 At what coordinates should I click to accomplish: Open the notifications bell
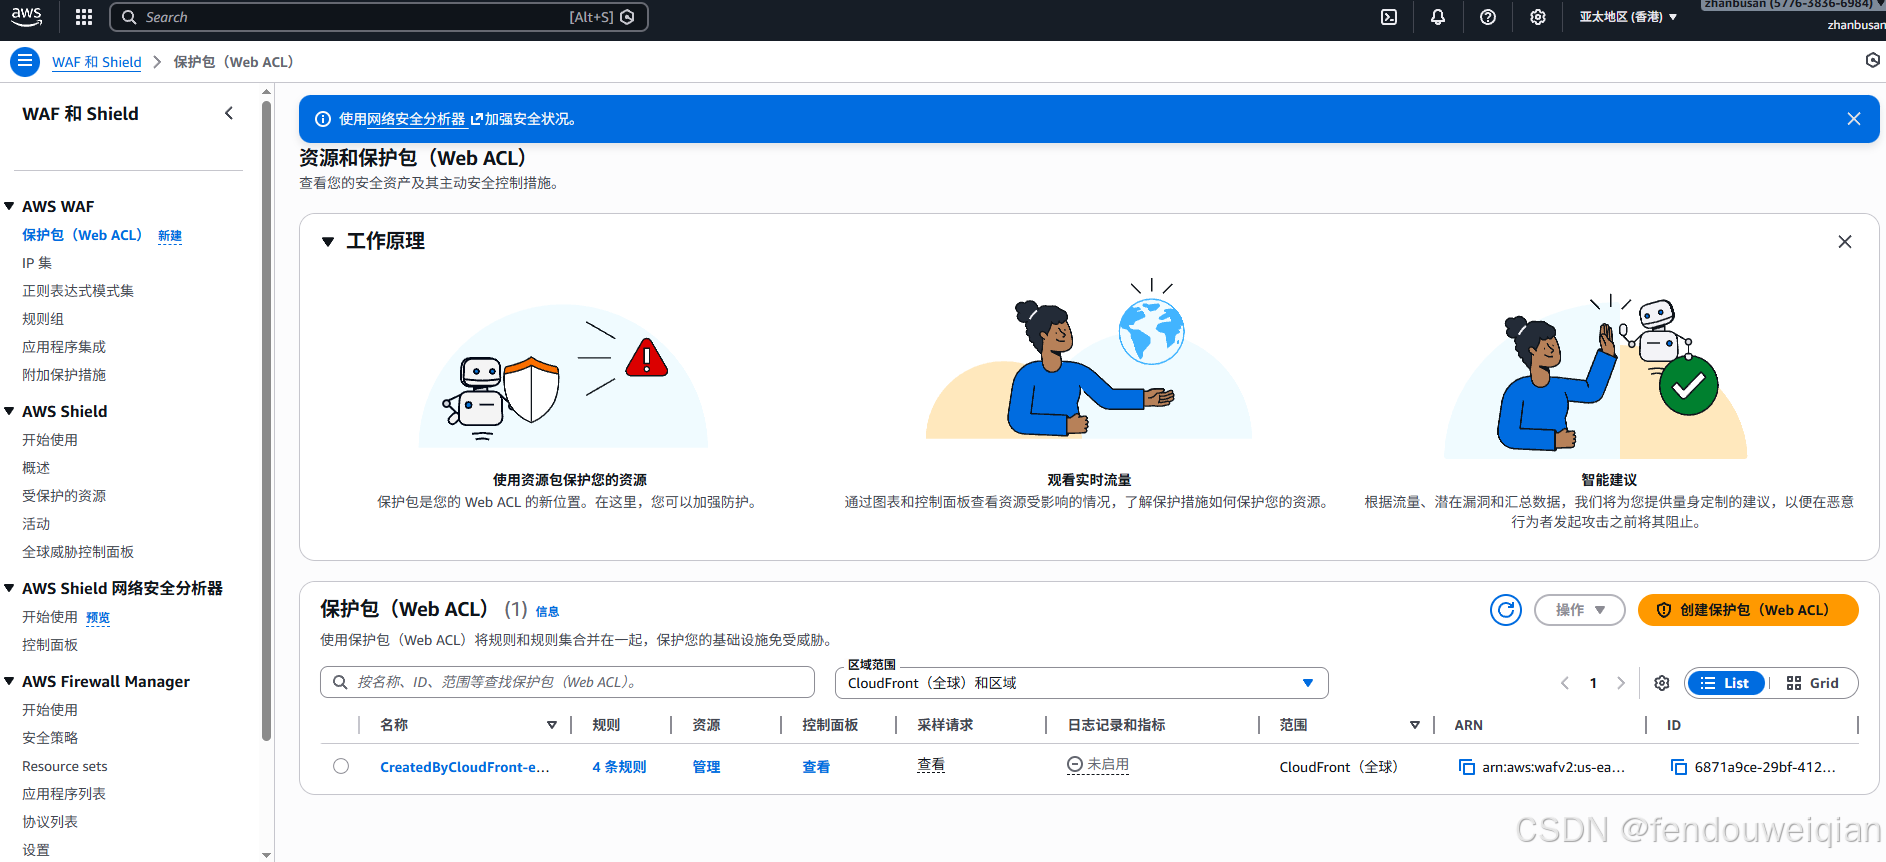pos(1438,17)
